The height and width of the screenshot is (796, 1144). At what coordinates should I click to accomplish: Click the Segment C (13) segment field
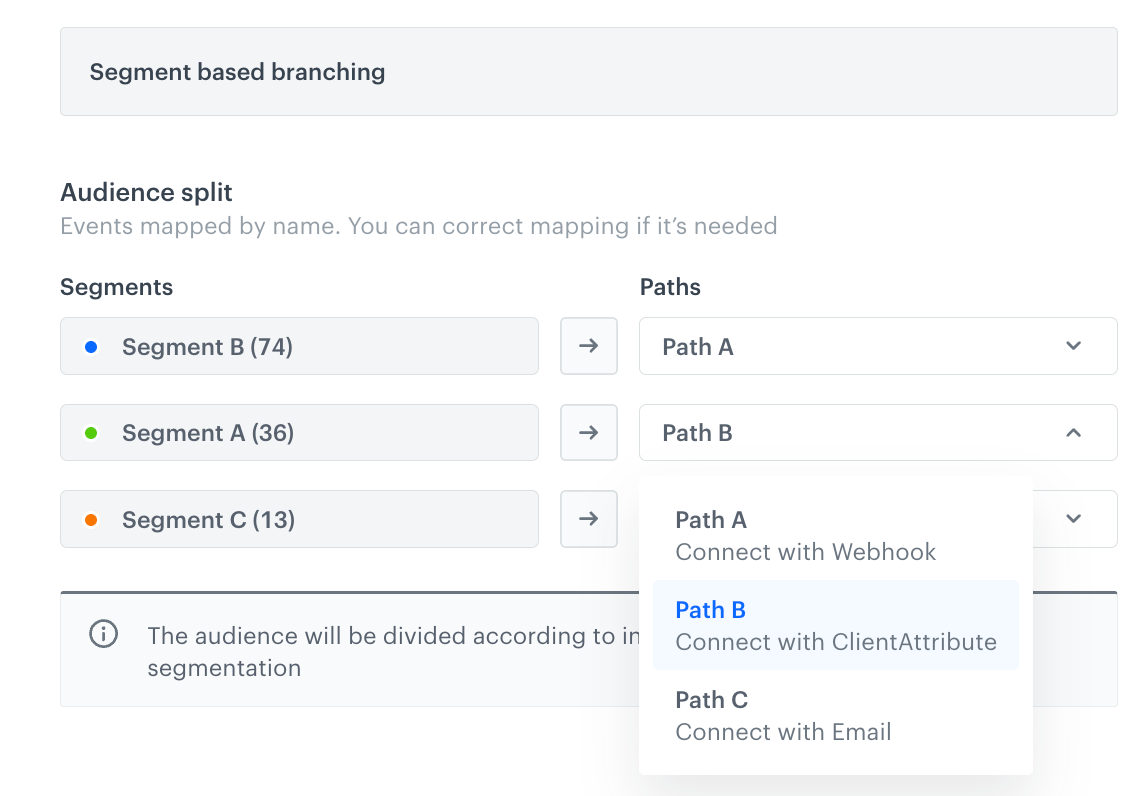pos(299,519)
